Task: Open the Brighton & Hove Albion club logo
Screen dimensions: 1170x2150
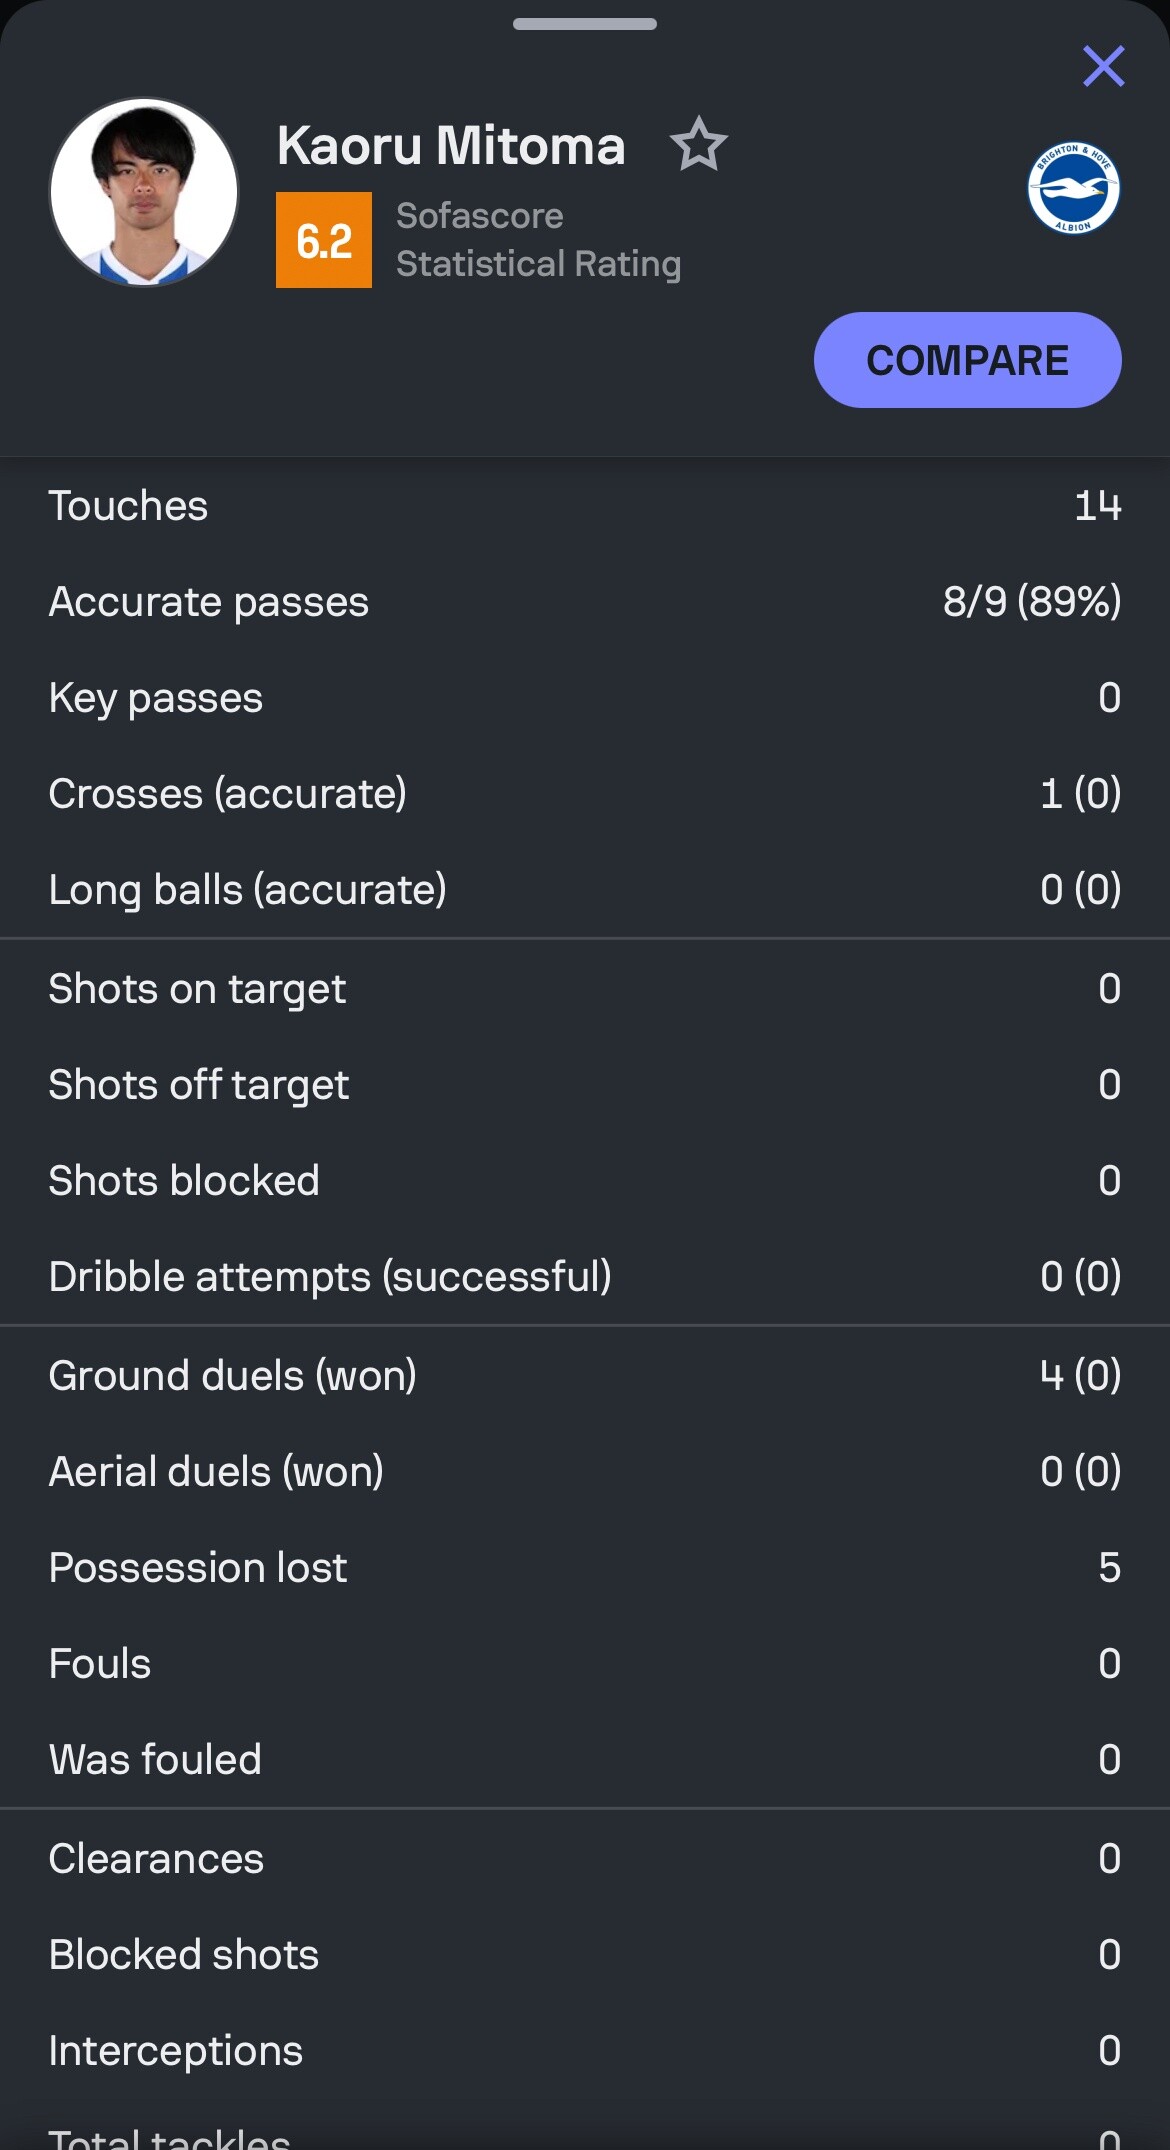Action: 1073,188
